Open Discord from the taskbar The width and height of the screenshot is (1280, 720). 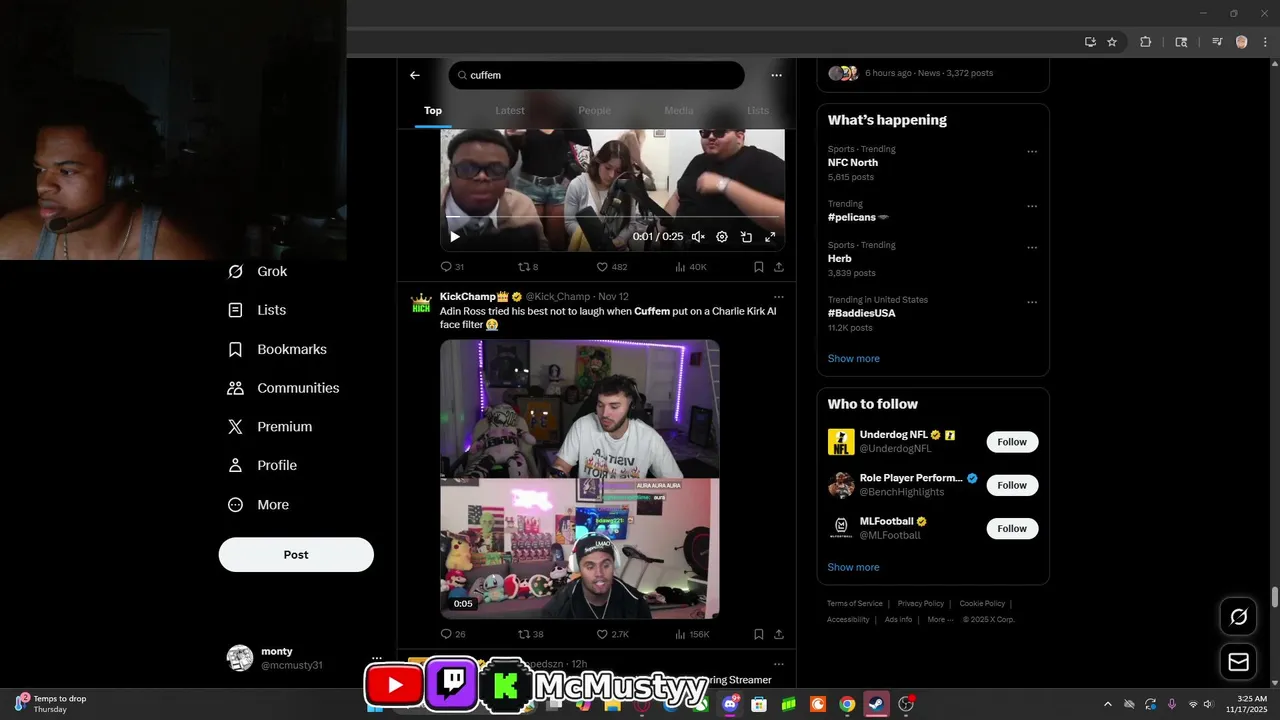click(731, 704)
